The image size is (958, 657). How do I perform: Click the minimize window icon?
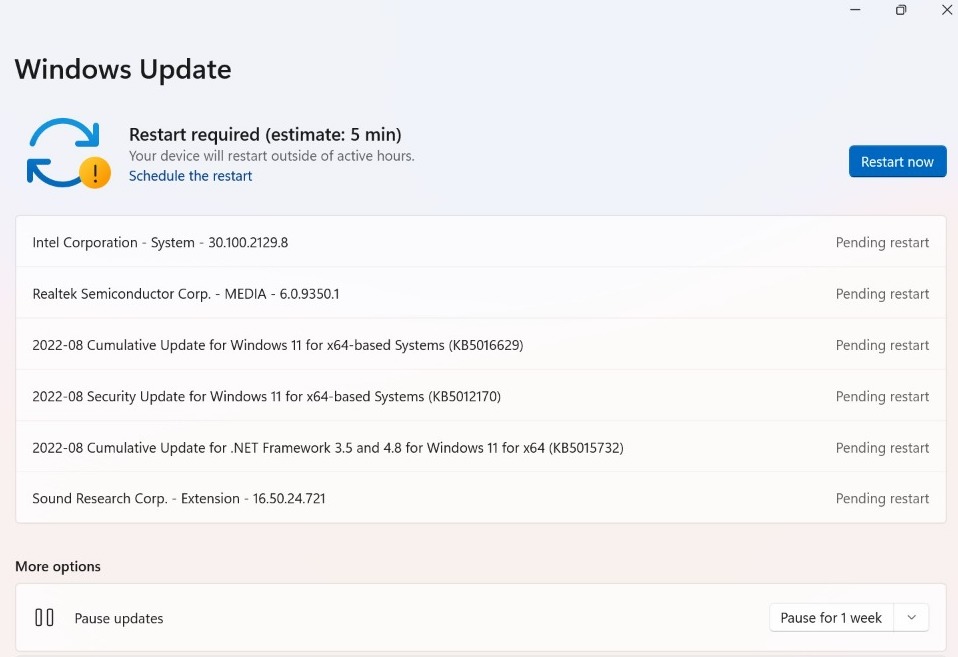[854, 10]
